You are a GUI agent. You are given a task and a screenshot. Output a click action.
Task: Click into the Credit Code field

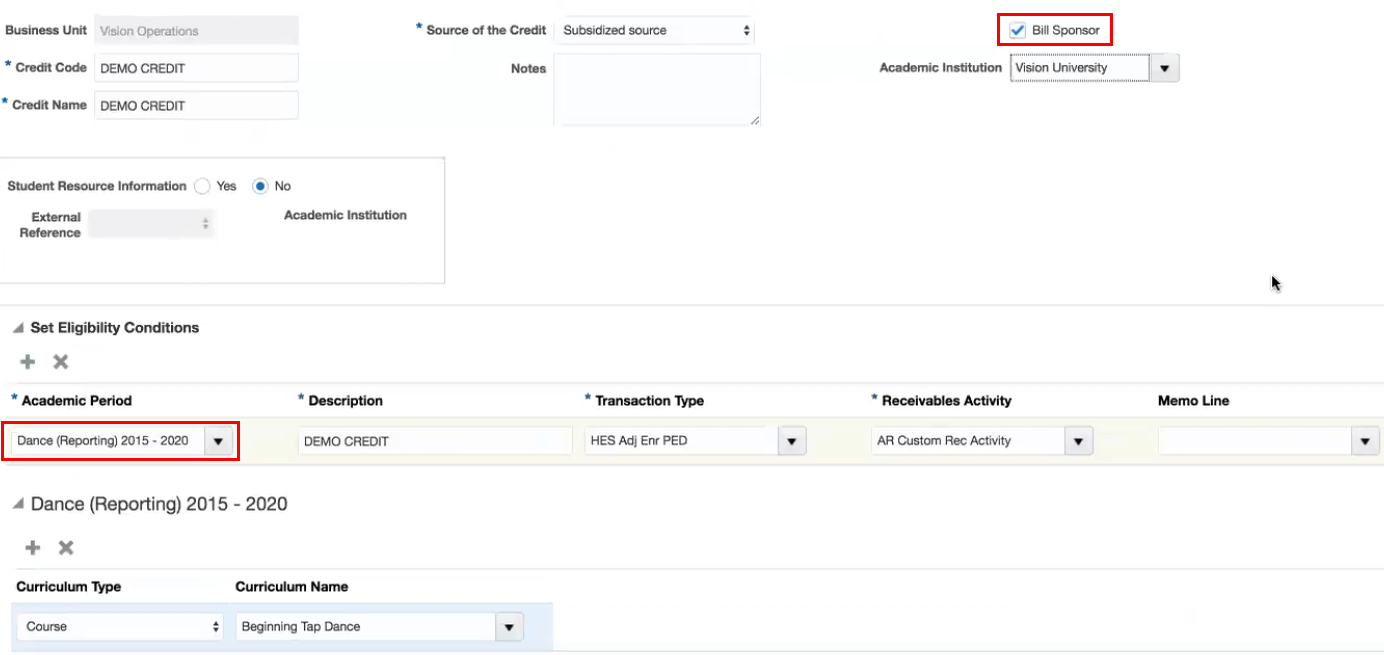pyautogui.click(x=196, y=68)
